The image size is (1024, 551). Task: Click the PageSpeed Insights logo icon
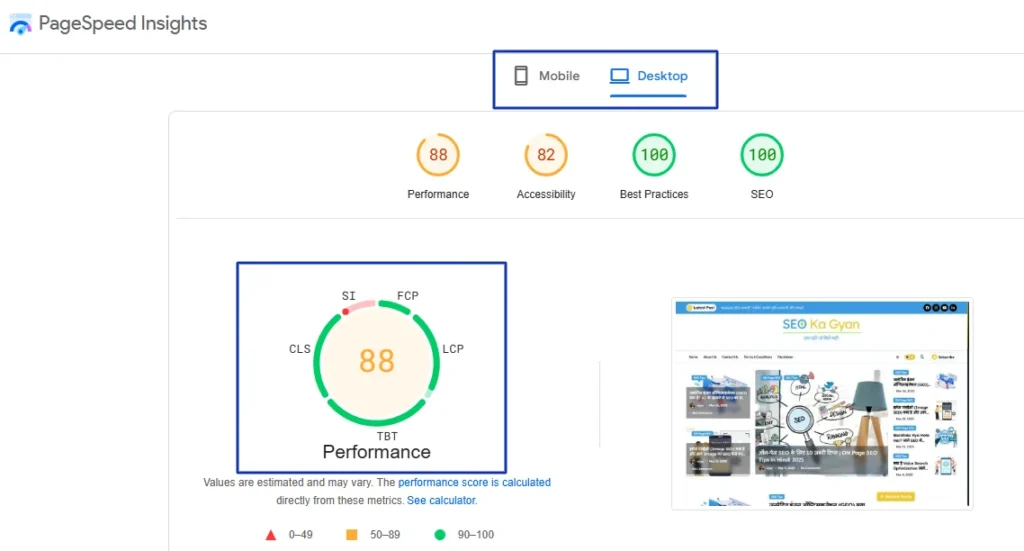(21, 24)
